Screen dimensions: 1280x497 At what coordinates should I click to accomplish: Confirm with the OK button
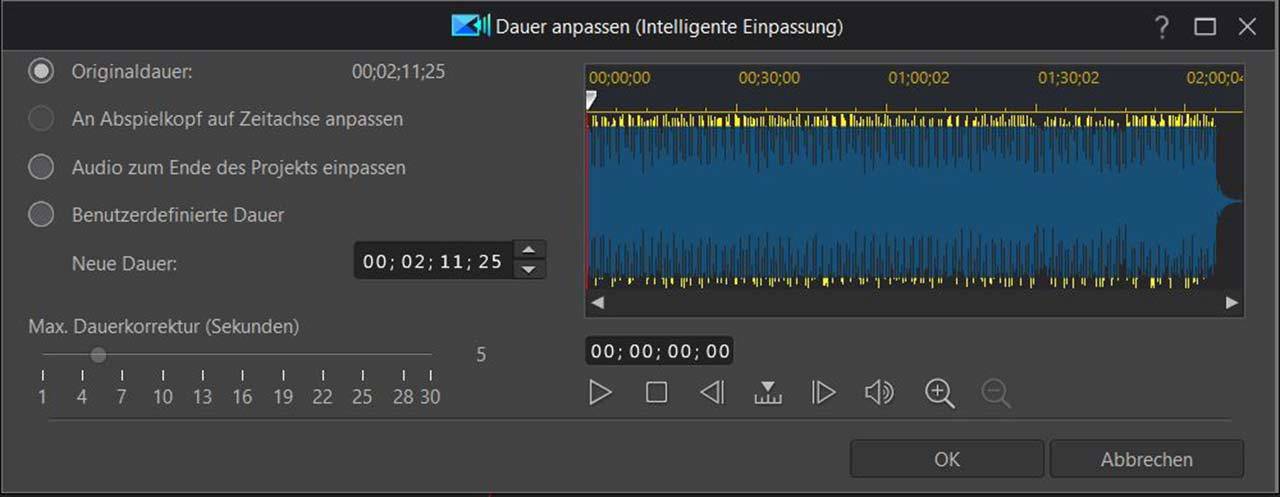click(x=946, y=459)
